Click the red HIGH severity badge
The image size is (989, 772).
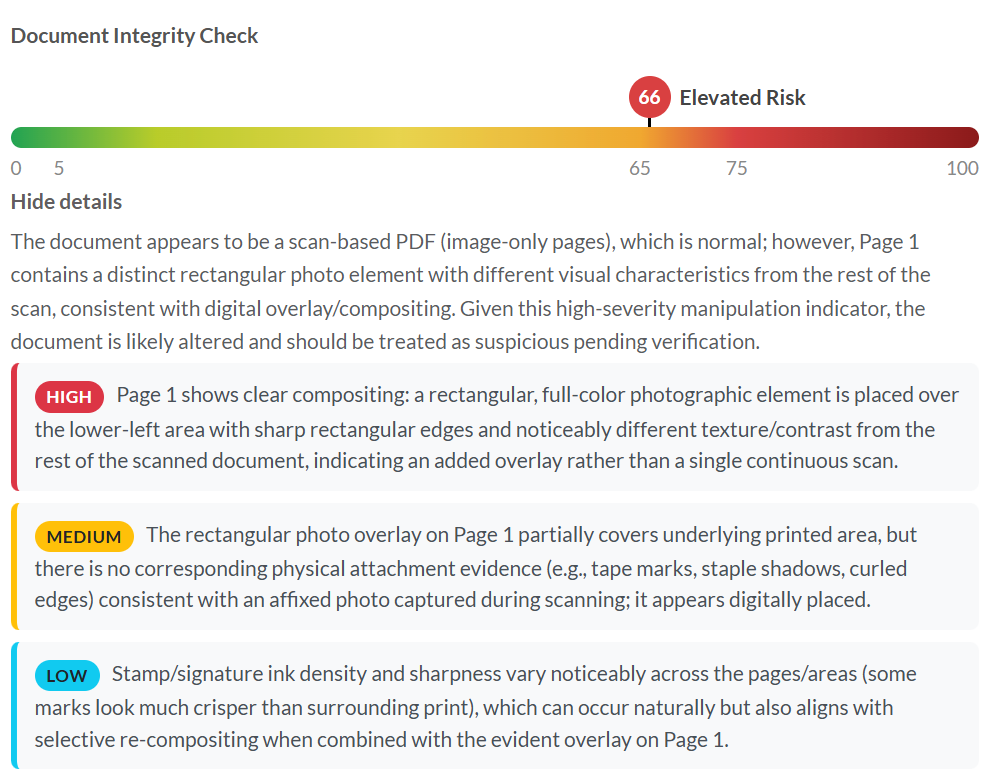coord(69,397)
